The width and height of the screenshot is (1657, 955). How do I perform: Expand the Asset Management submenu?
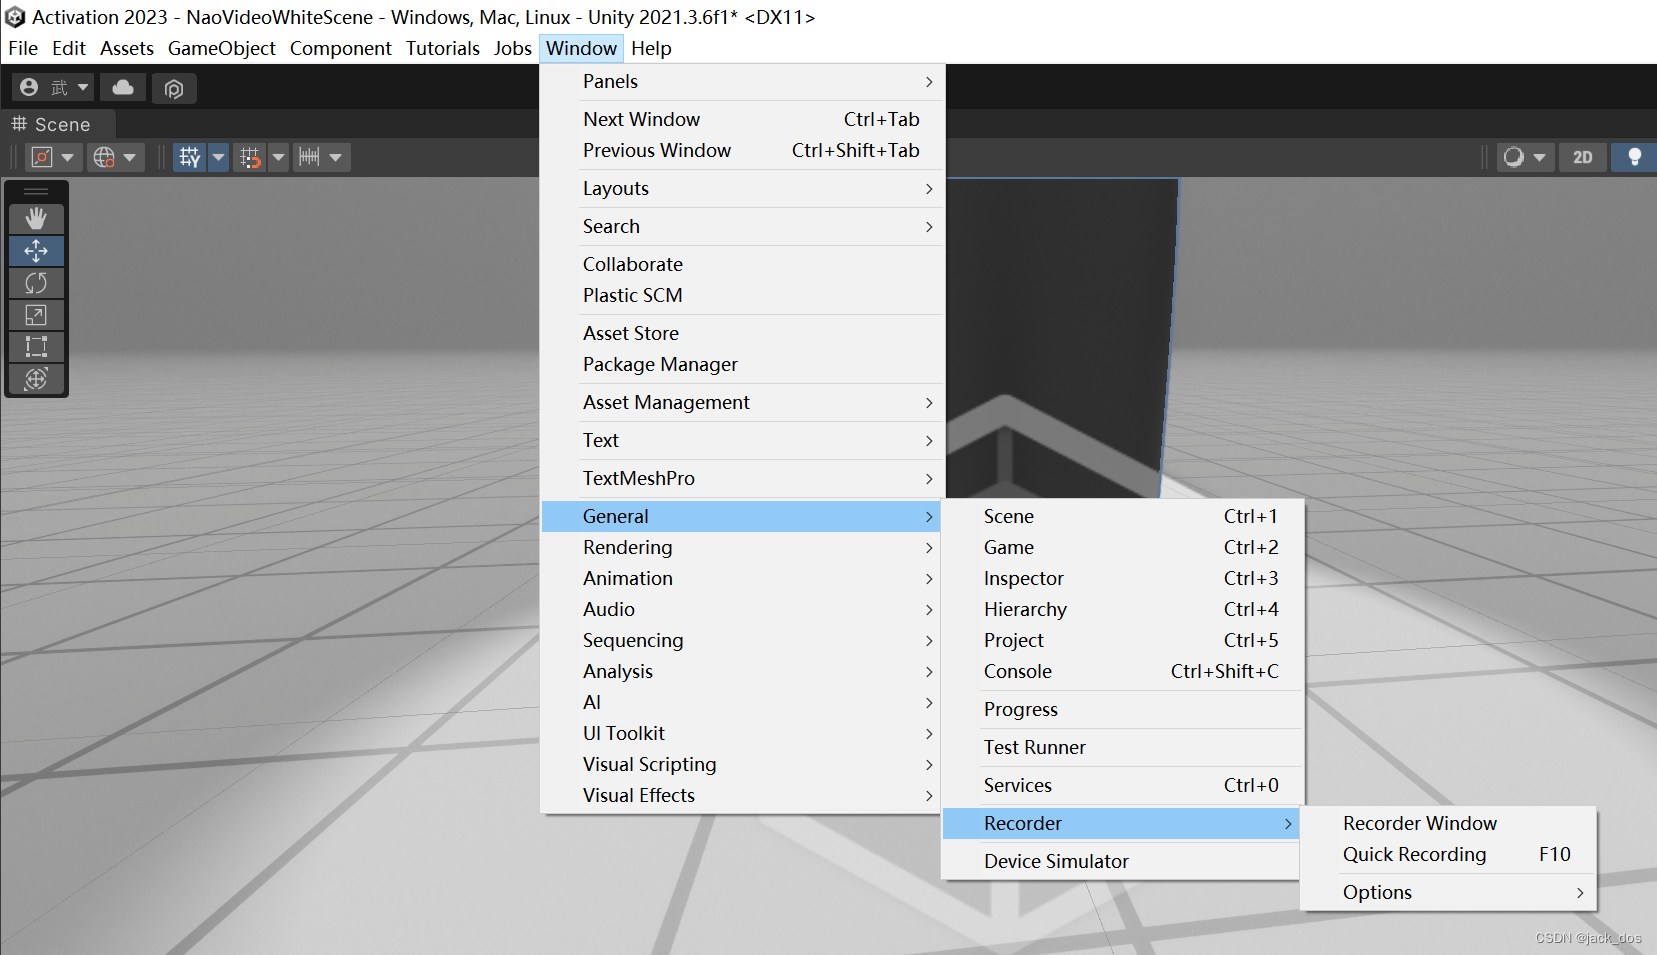click(742, 402)
